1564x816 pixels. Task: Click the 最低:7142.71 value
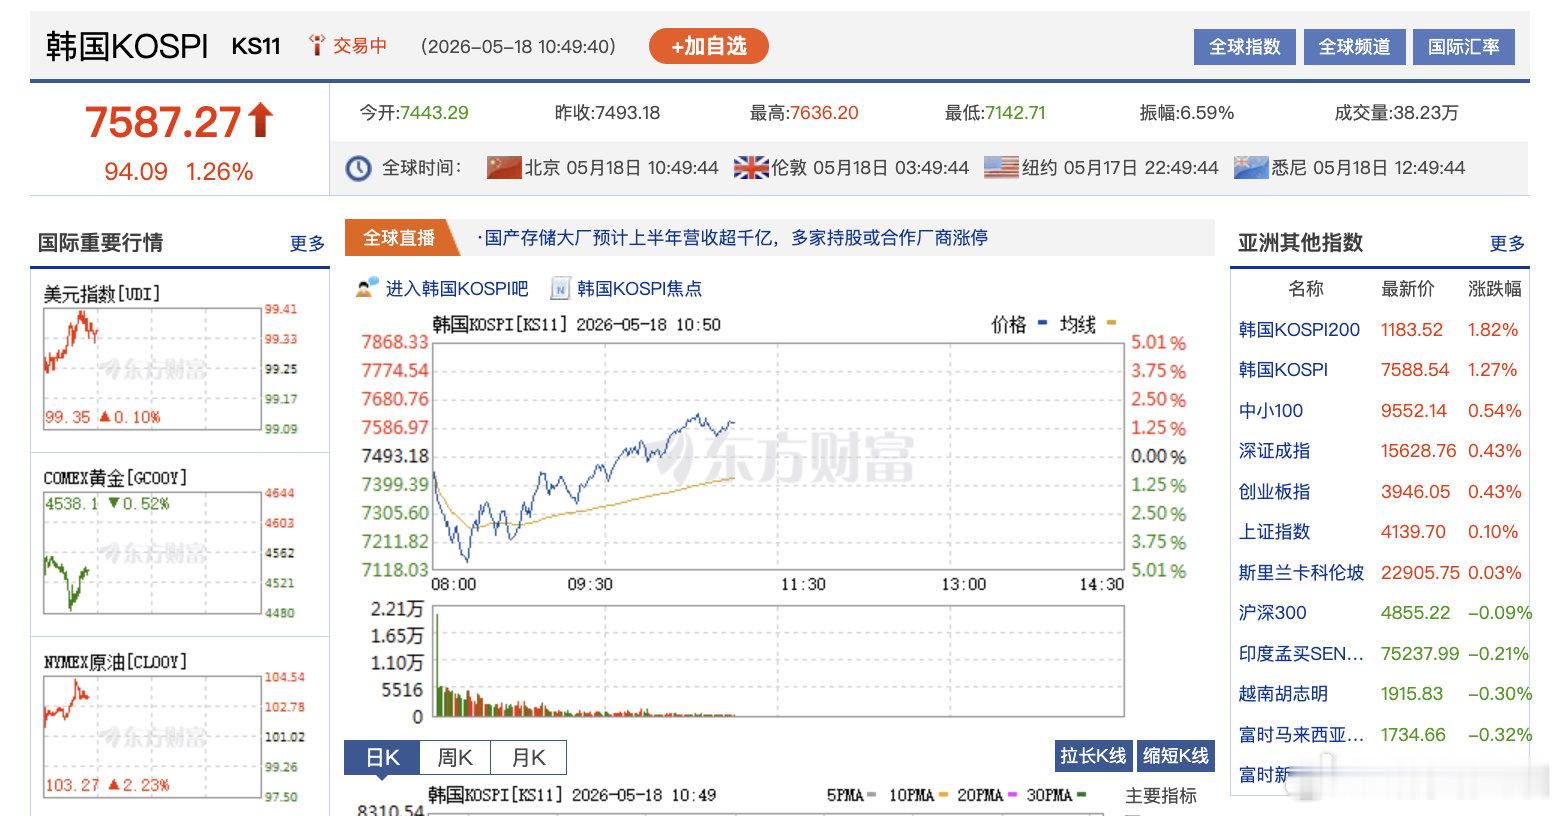995,113
